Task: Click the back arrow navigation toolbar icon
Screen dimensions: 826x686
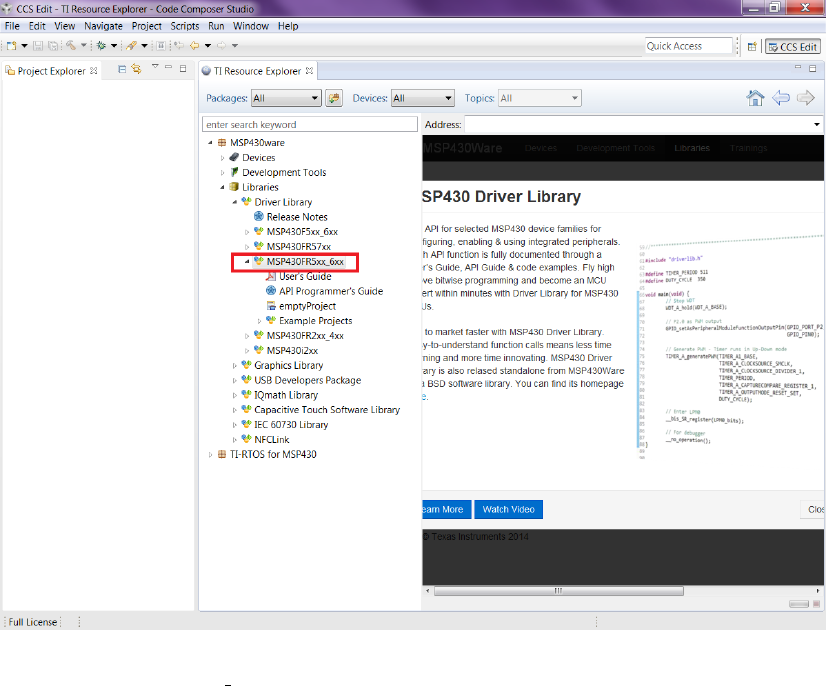Action: tap(195, 46)
